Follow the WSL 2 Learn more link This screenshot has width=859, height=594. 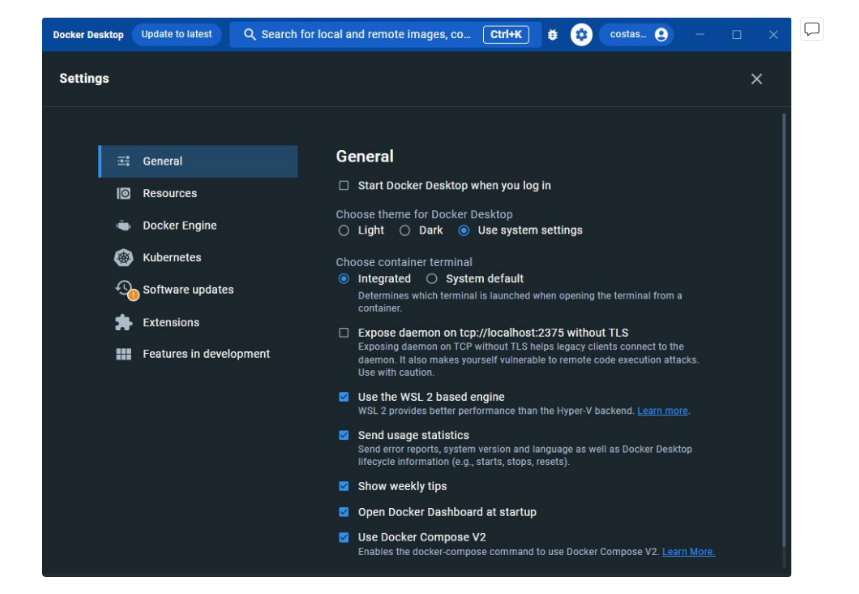[662, 411]
